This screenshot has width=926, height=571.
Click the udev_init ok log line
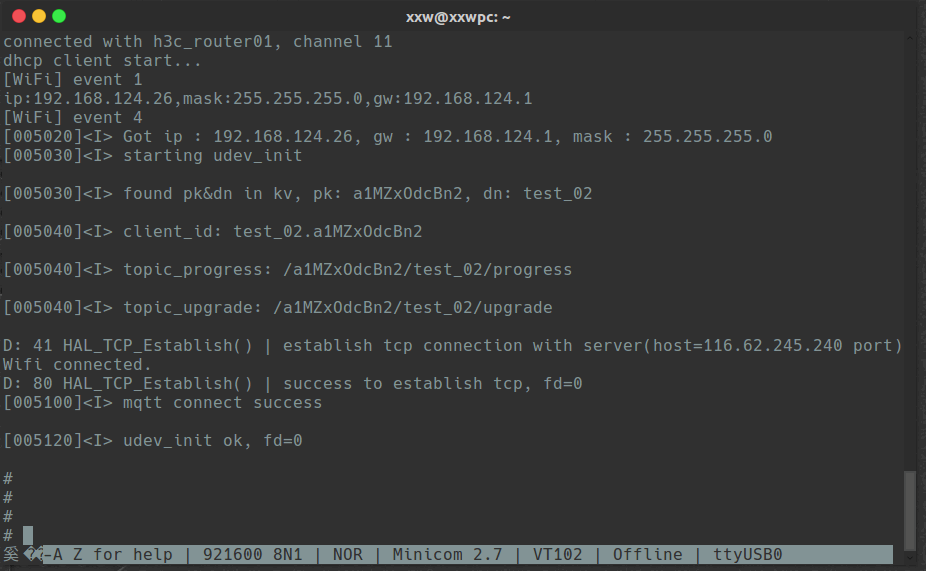click(152, 441)
